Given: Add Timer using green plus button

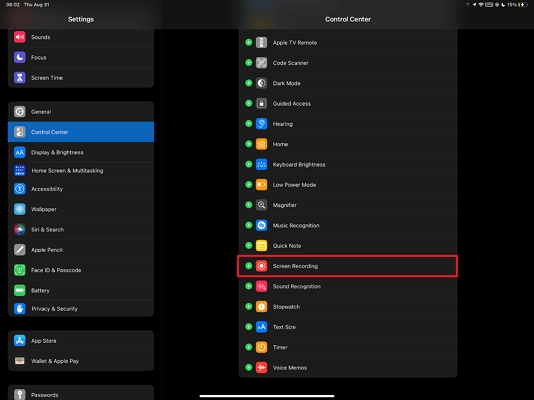Looking at the screenshot, I should coord(249,347).
